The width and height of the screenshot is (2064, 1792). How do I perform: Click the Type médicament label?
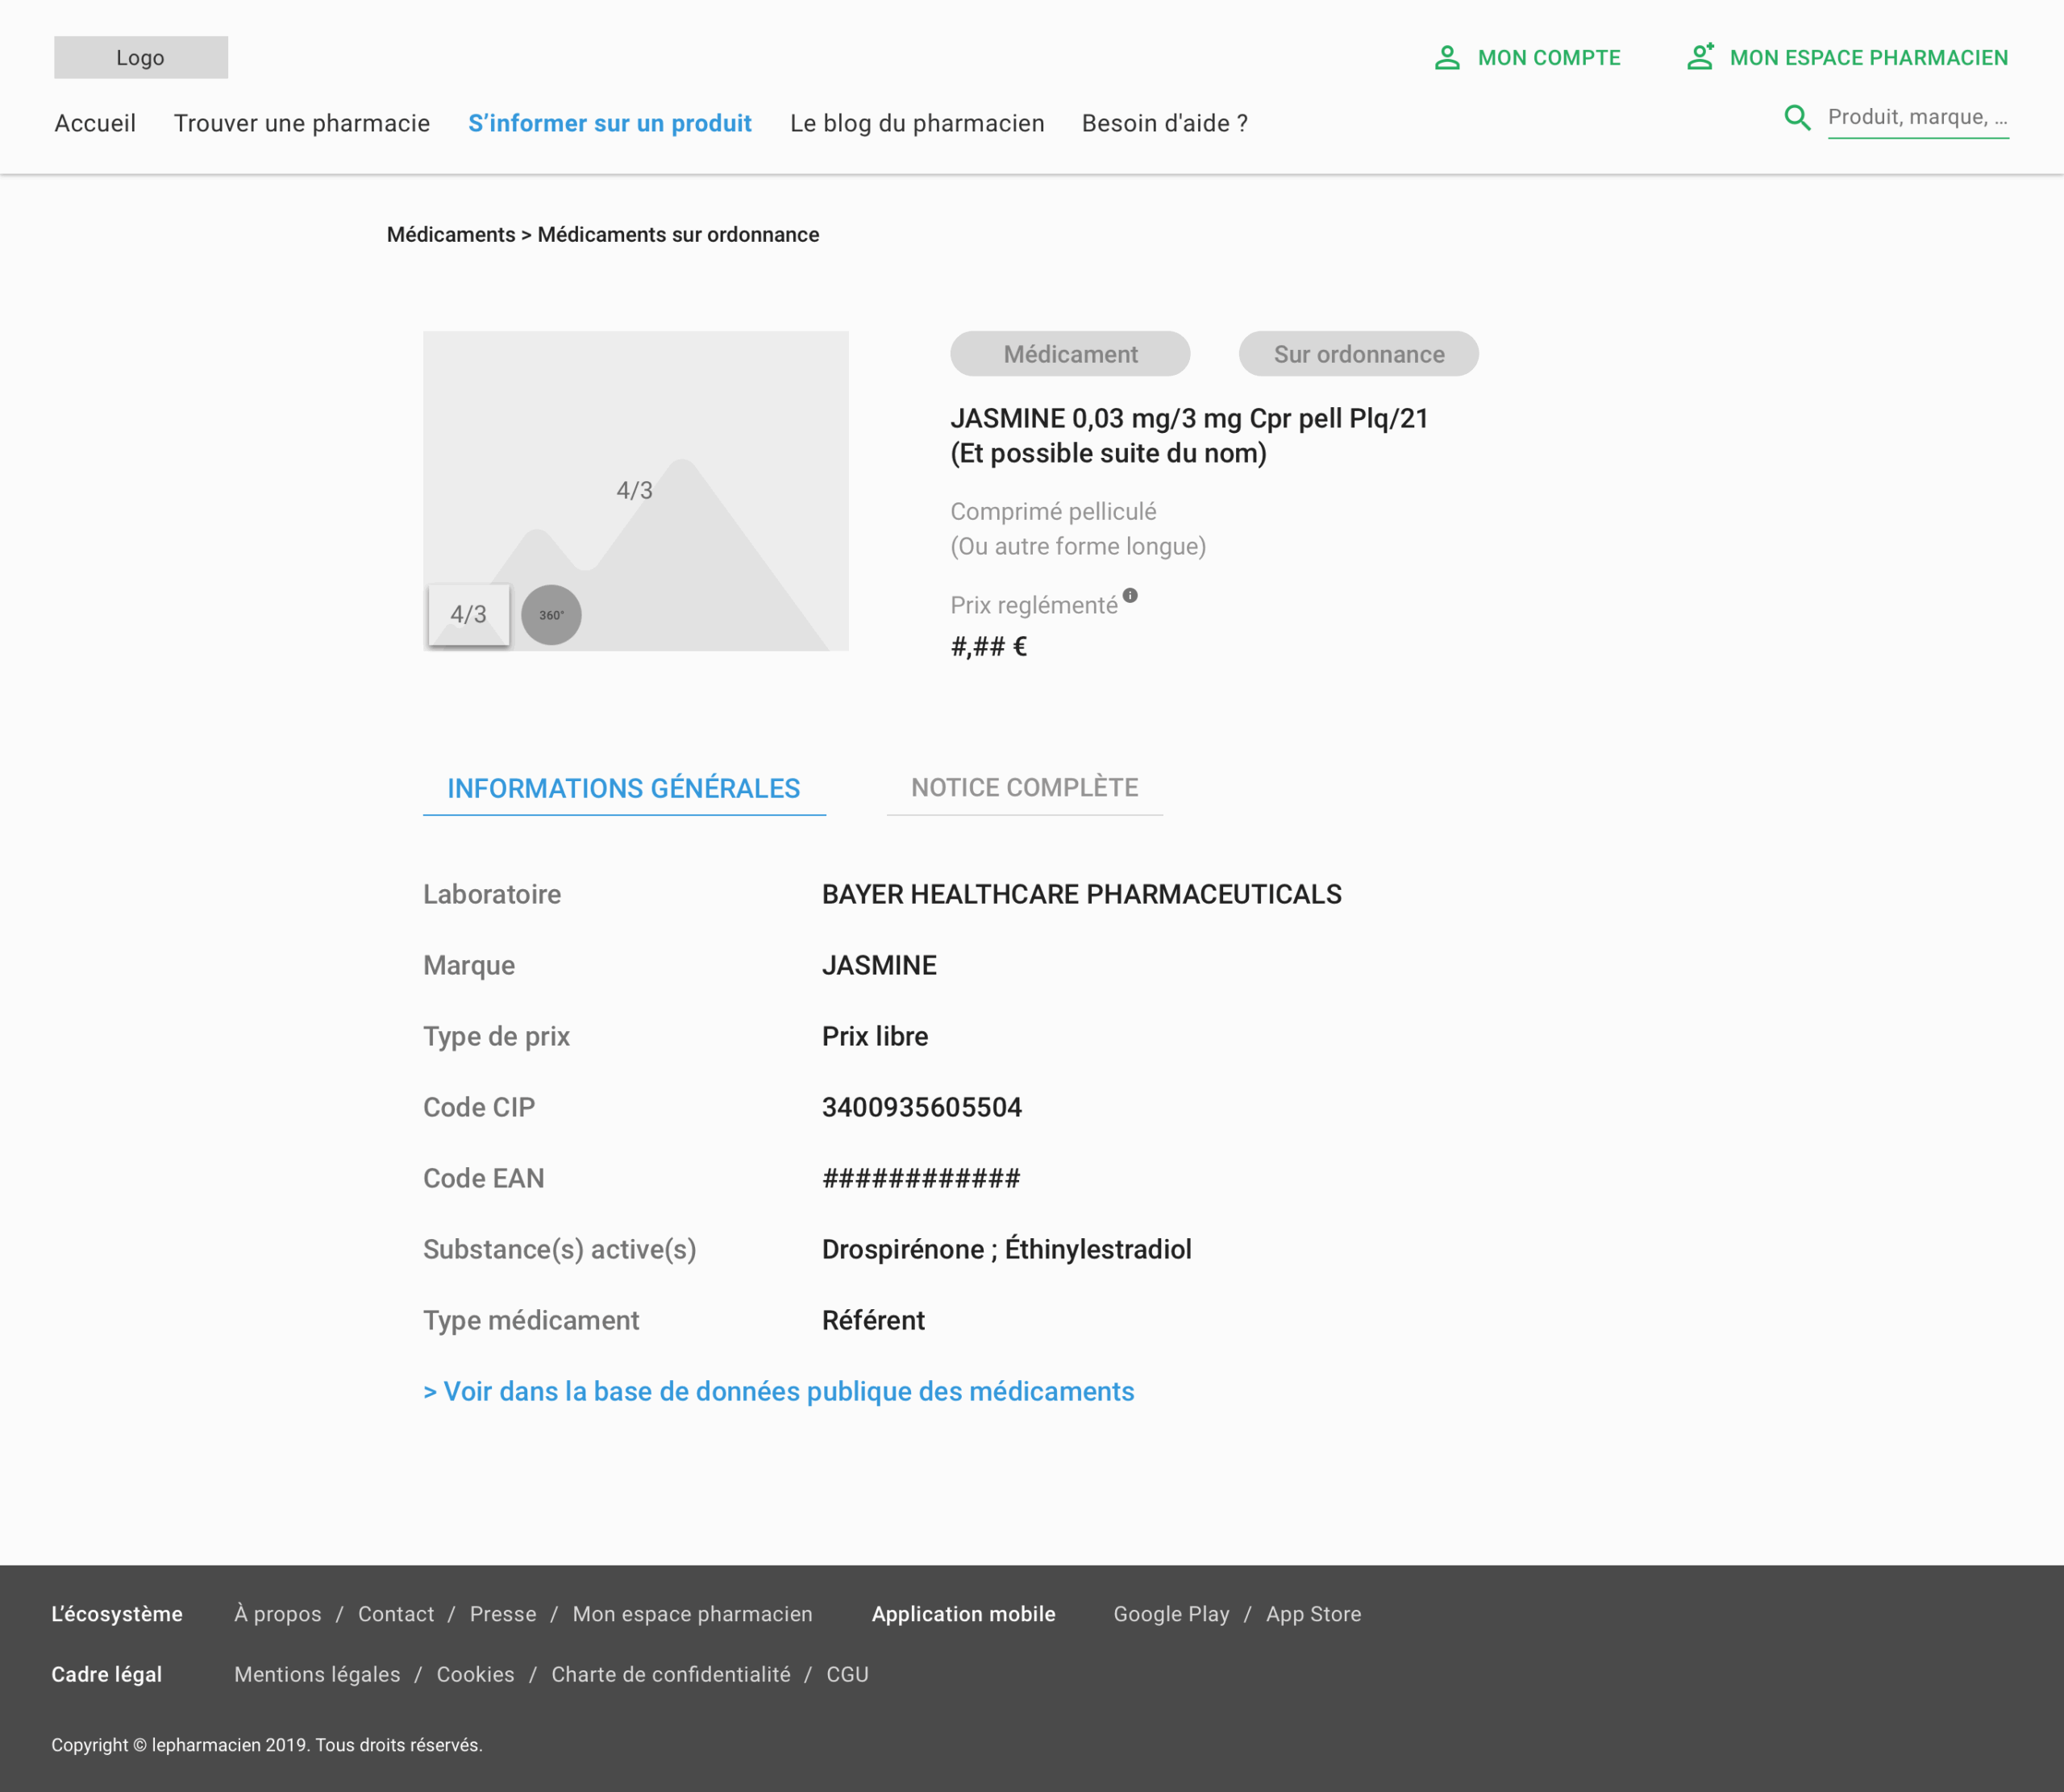click(531, 1320)
